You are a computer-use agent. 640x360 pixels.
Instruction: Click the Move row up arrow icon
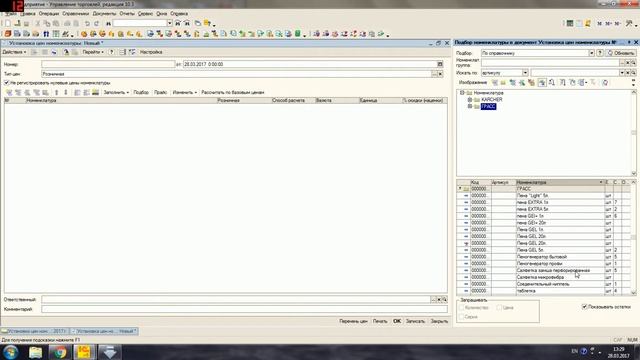tap(56, 93)
